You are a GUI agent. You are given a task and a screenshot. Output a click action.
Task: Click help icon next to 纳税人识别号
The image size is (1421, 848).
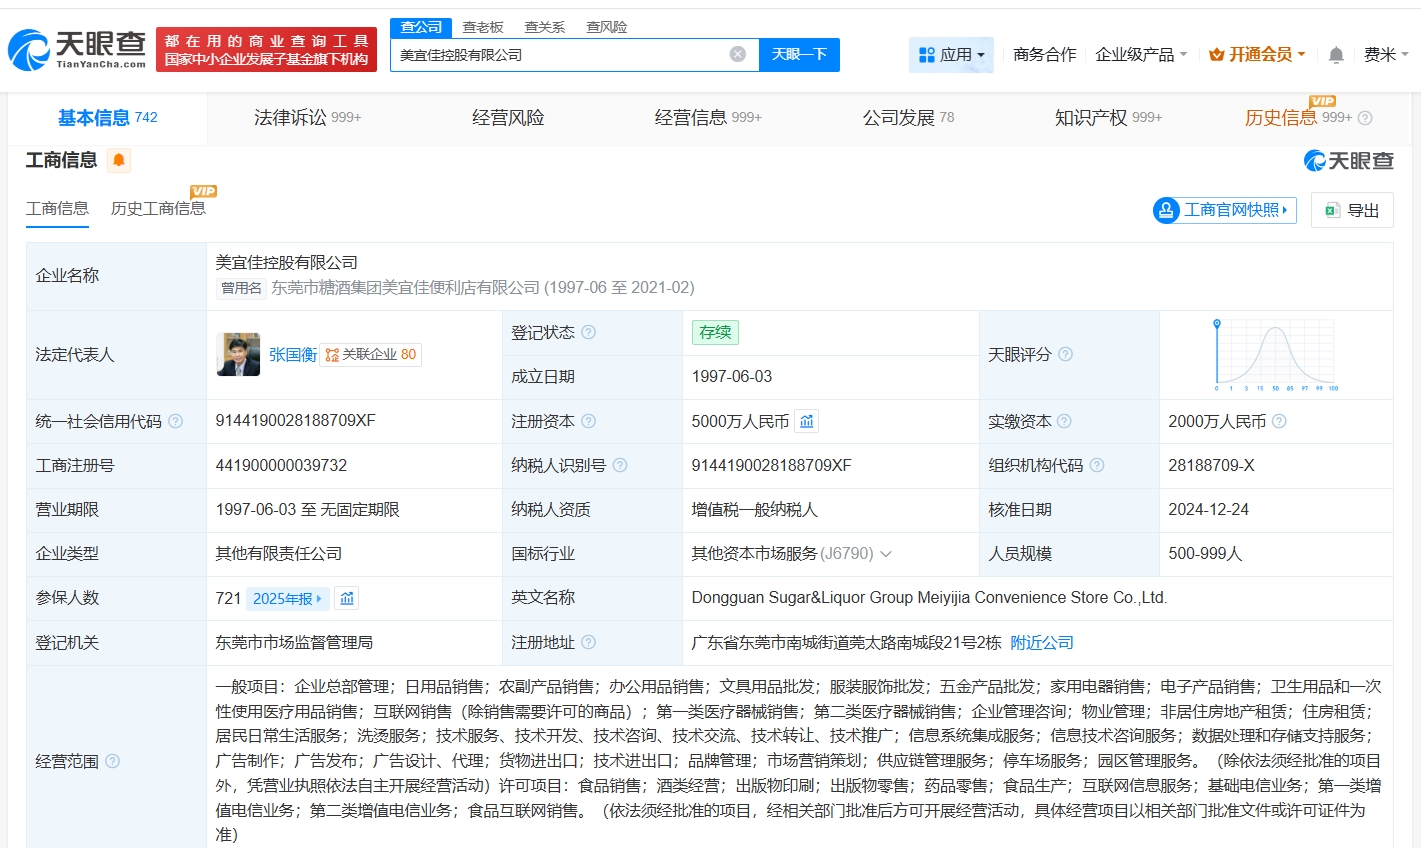[620, 465]
